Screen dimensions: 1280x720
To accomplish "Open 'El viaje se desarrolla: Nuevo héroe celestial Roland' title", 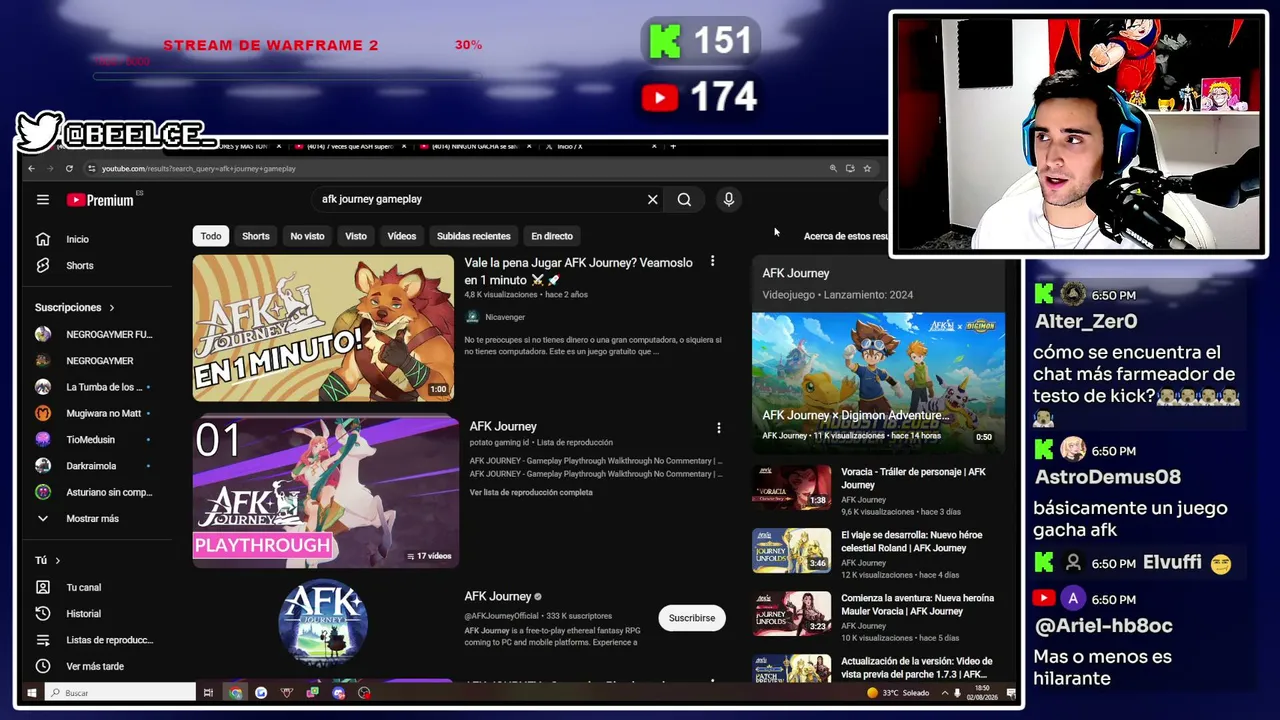I will tap(912, 541).
